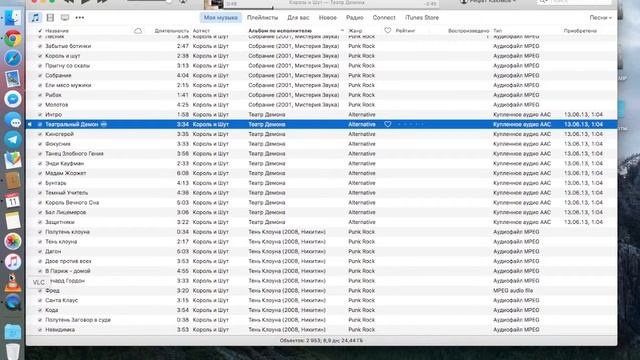Open the Connect tab
The height and width of the screenshot is (360, 640).
click(x=384, y=18)
